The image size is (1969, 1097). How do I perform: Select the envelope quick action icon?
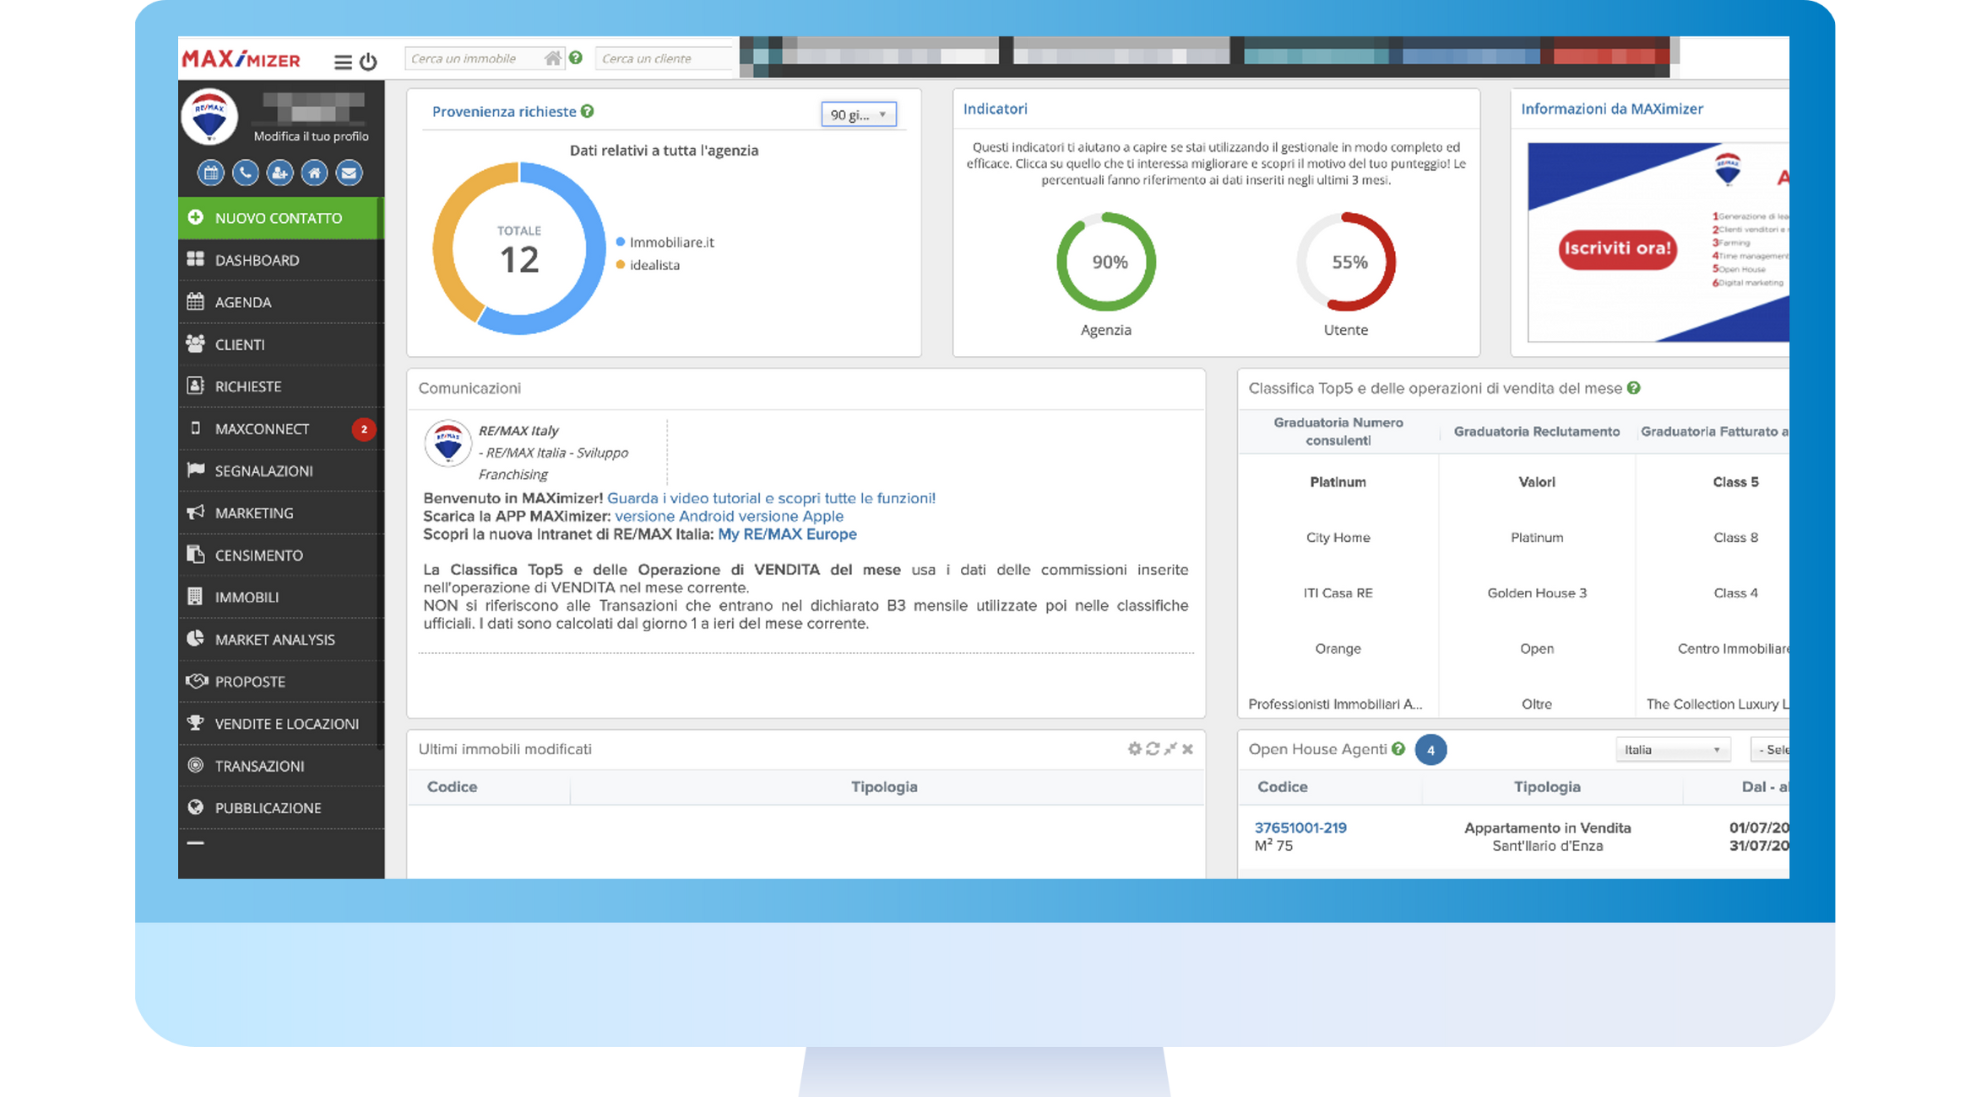[348, 172]
